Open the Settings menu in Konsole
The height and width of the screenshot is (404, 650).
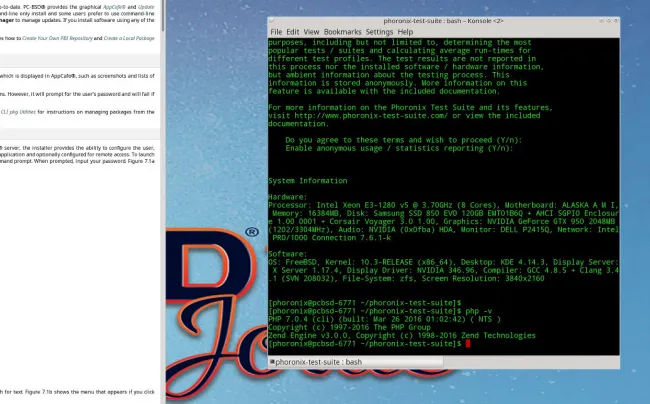coord(379,32)
